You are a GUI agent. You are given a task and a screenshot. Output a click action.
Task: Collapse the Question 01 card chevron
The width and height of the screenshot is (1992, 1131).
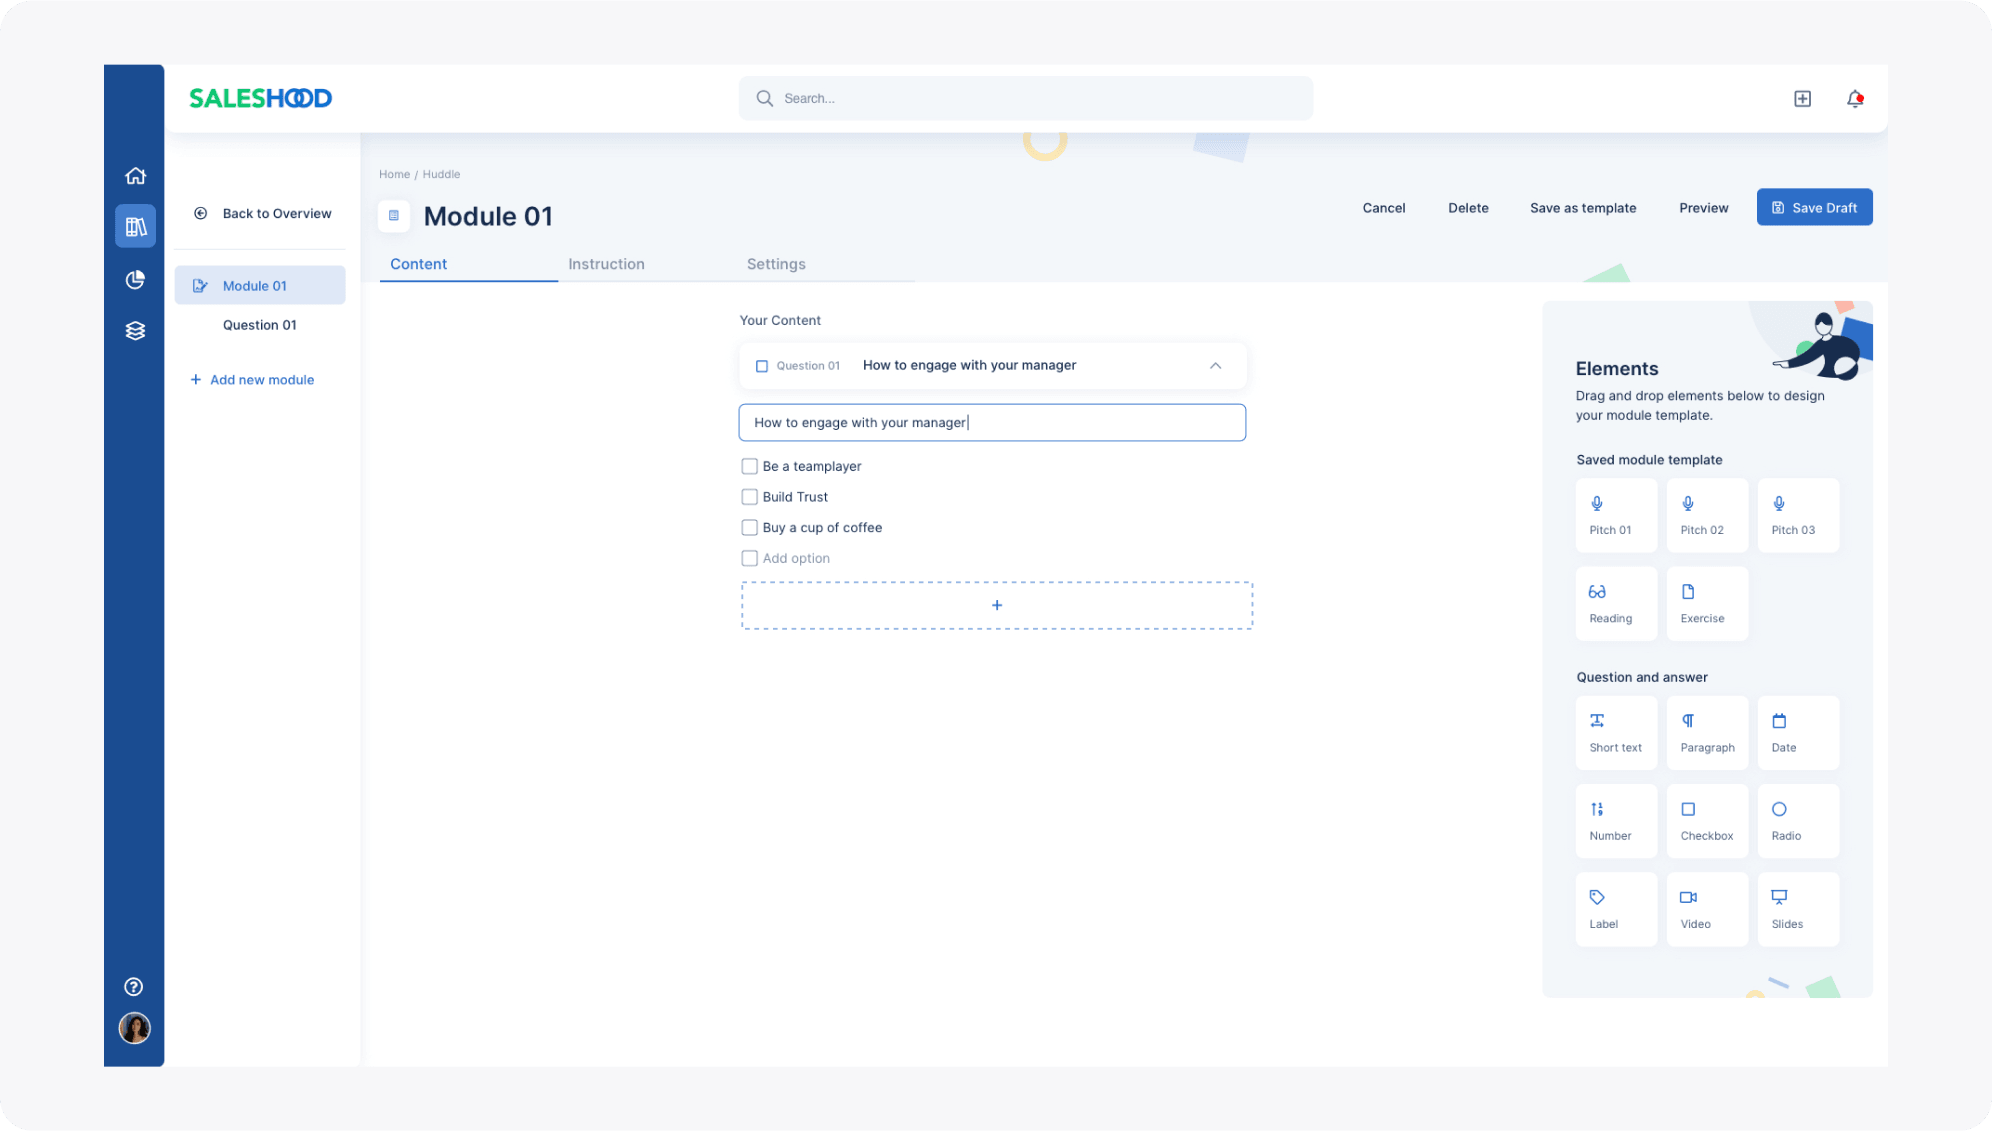coord(1215,366)
